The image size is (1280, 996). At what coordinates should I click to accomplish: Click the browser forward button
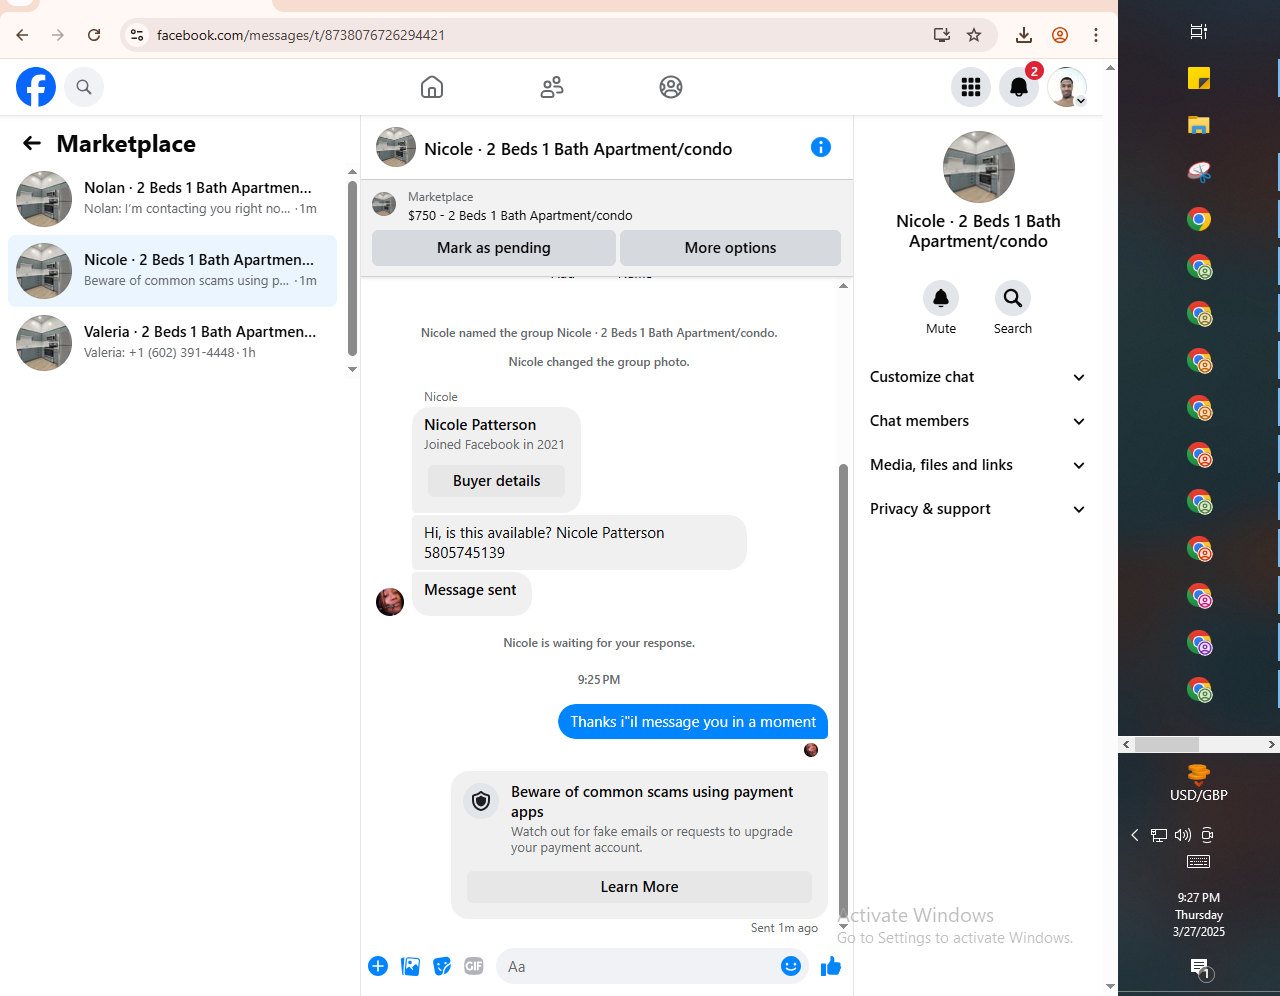point(58,35)
